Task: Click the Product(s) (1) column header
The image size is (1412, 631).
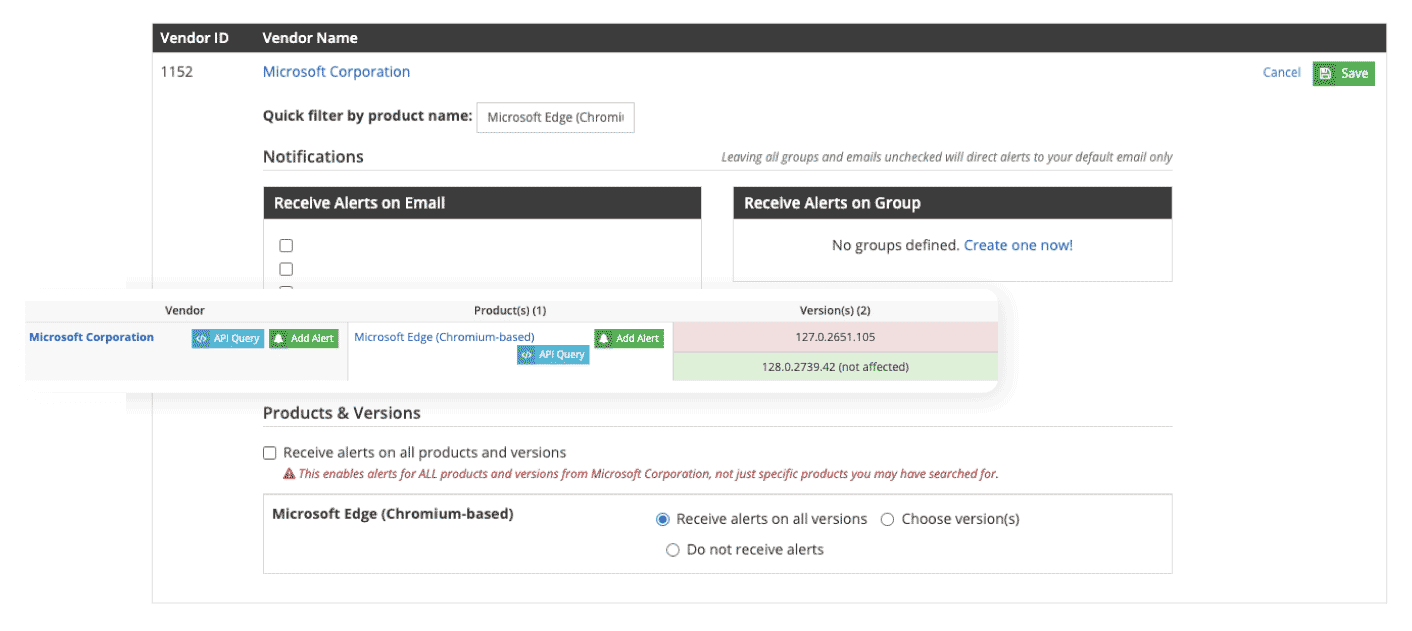Action: pyautogui.click(x=510, y=310)
